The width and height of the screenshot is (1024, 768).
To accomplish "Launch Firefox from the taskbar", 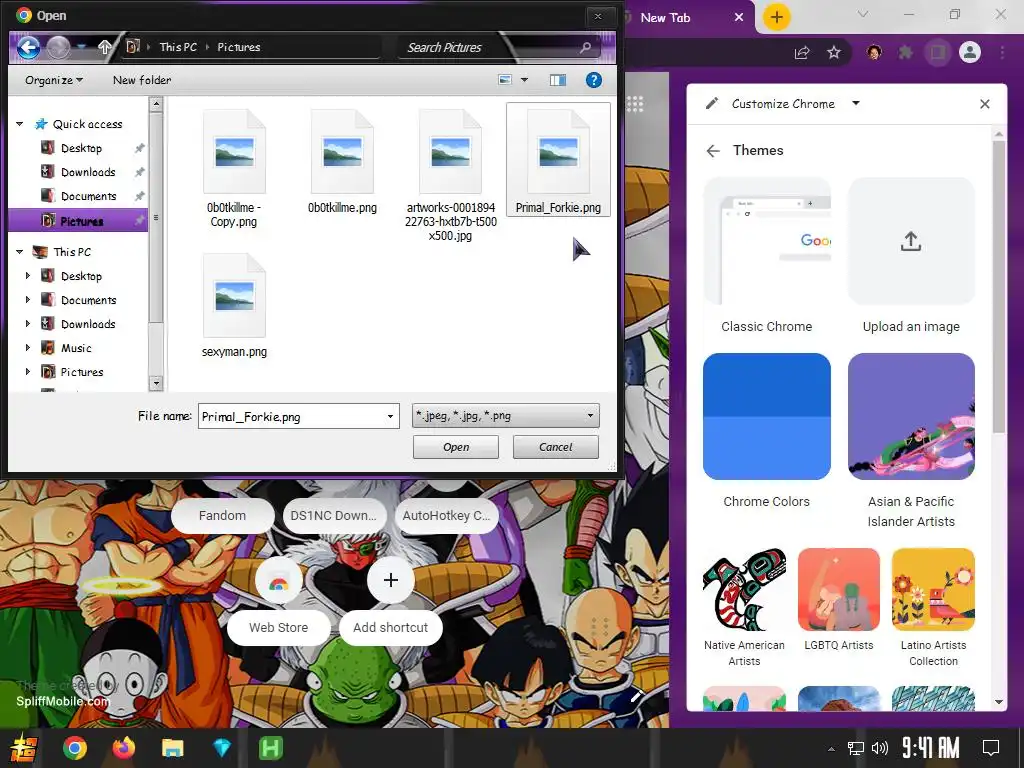I will (123, 748).
